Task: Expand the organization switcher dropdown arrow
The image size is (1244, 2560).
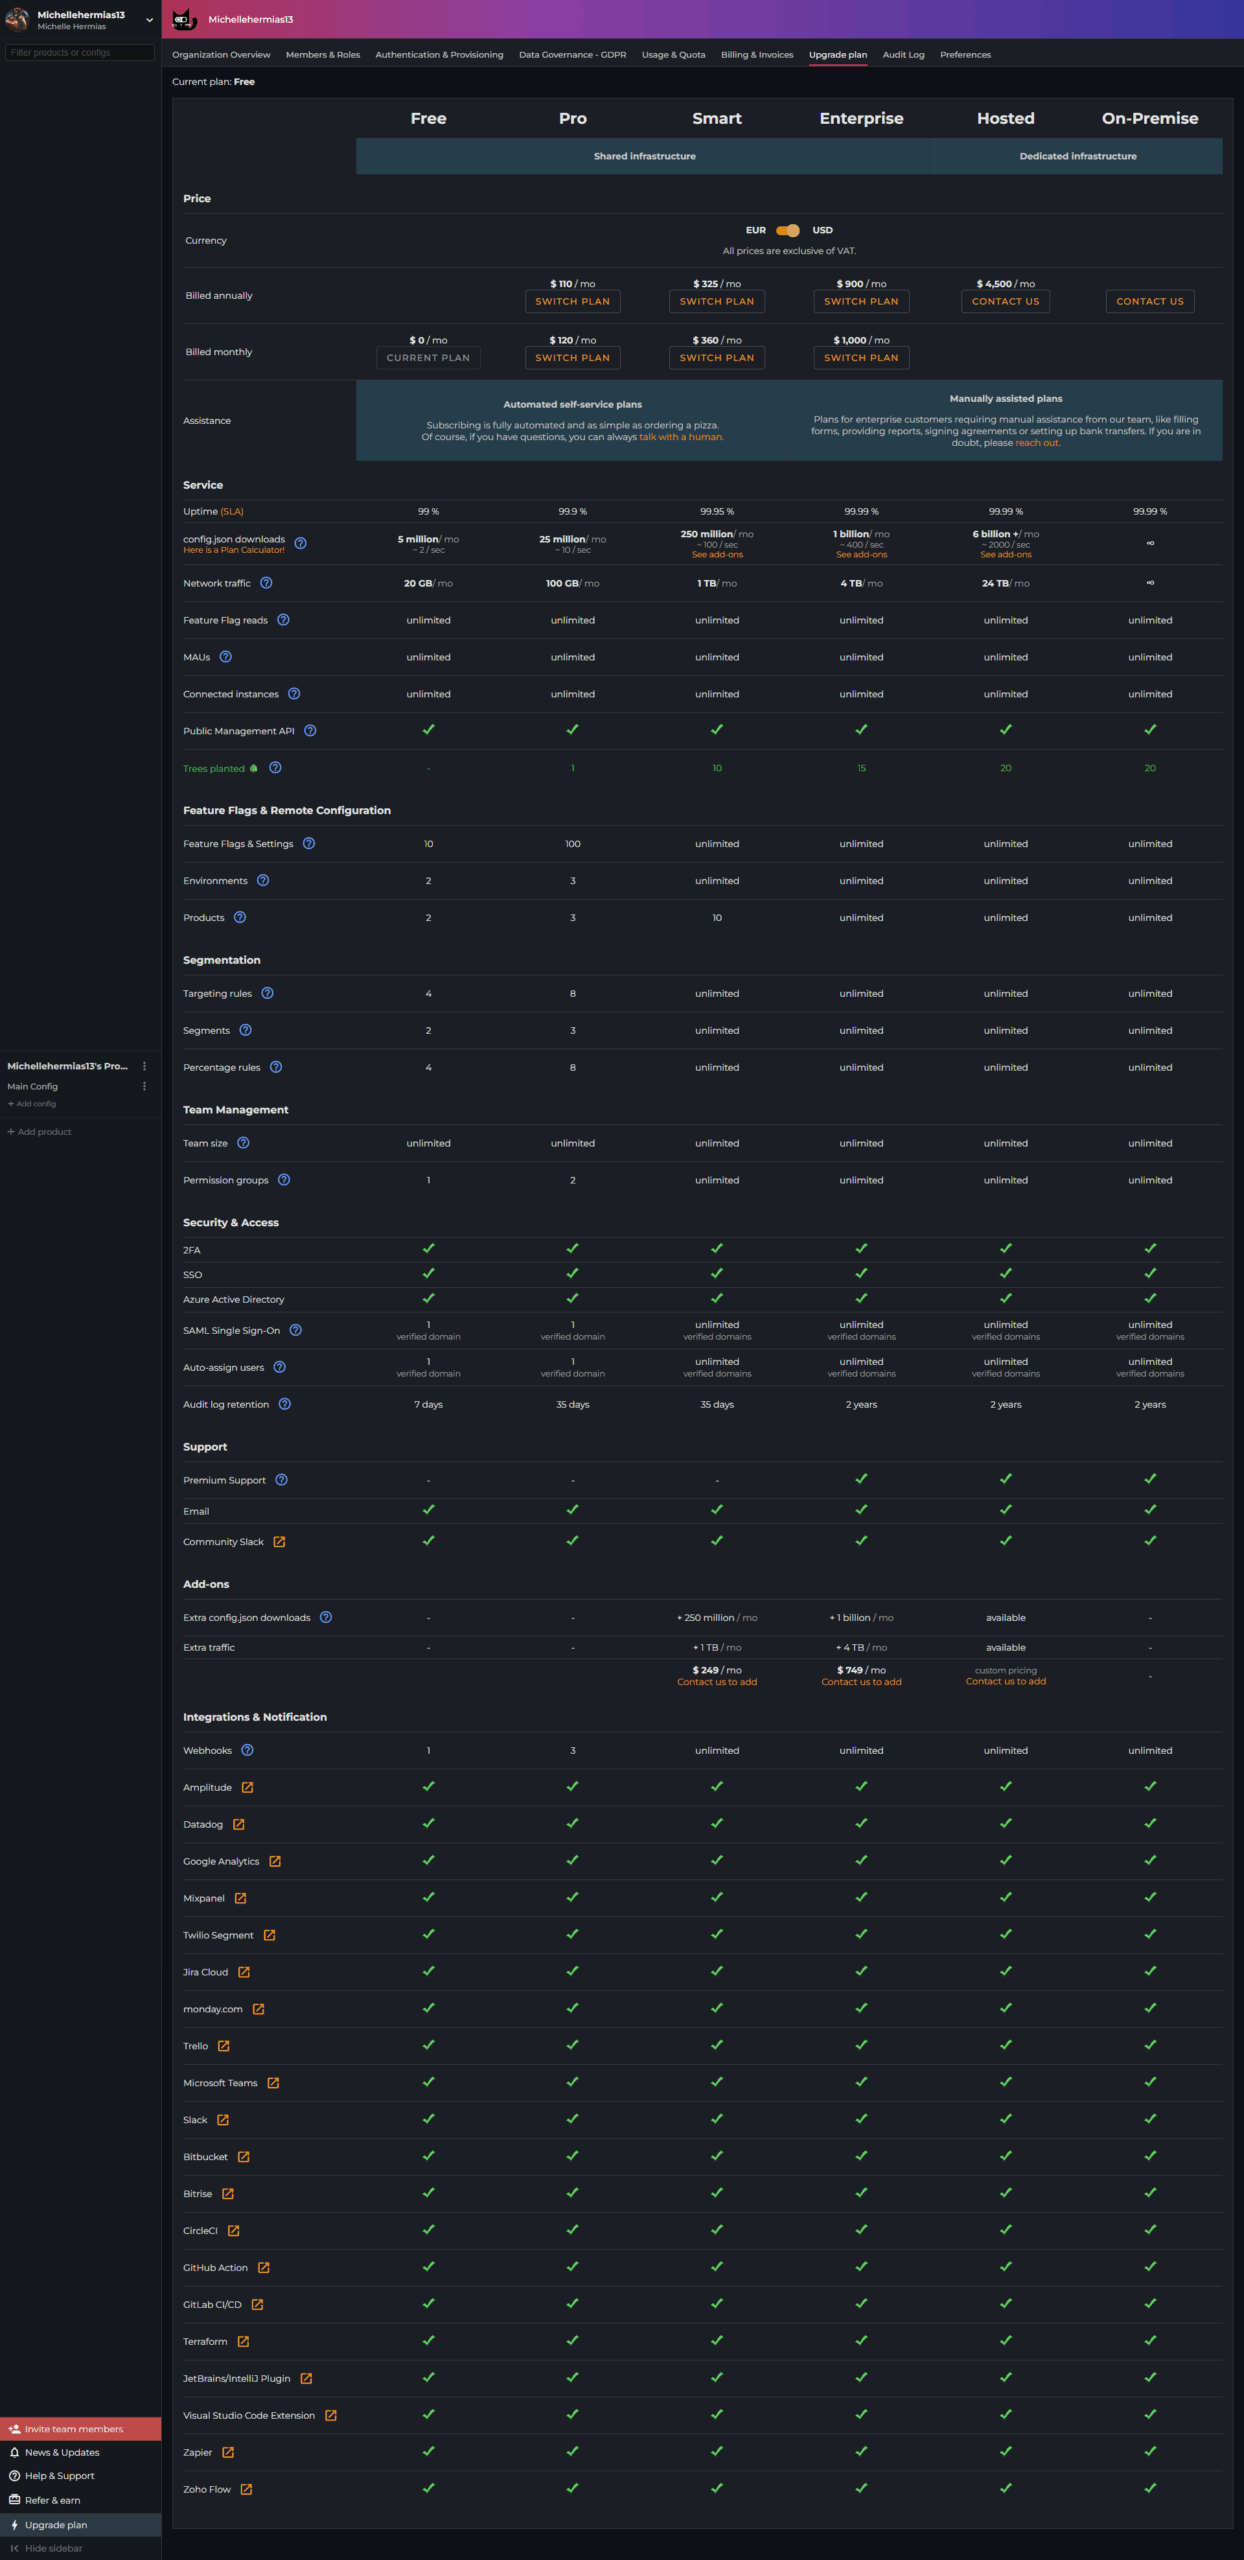Action: 149,19
